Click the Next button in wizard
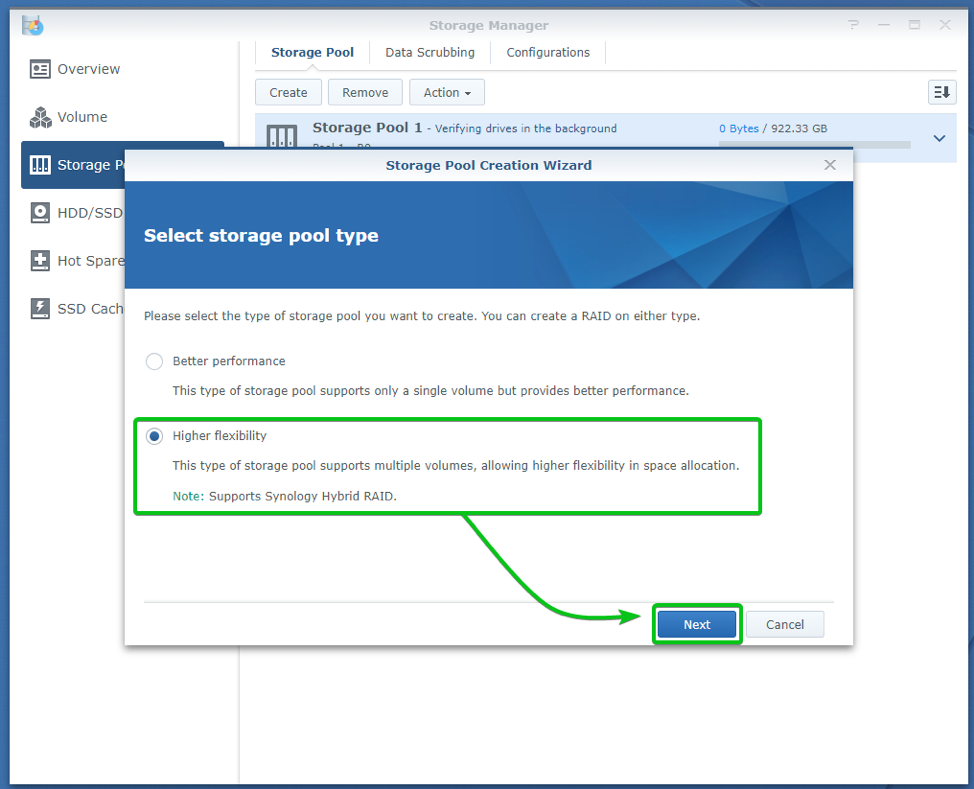This screenshot has height=789, width=974. (x=697, y=624)
